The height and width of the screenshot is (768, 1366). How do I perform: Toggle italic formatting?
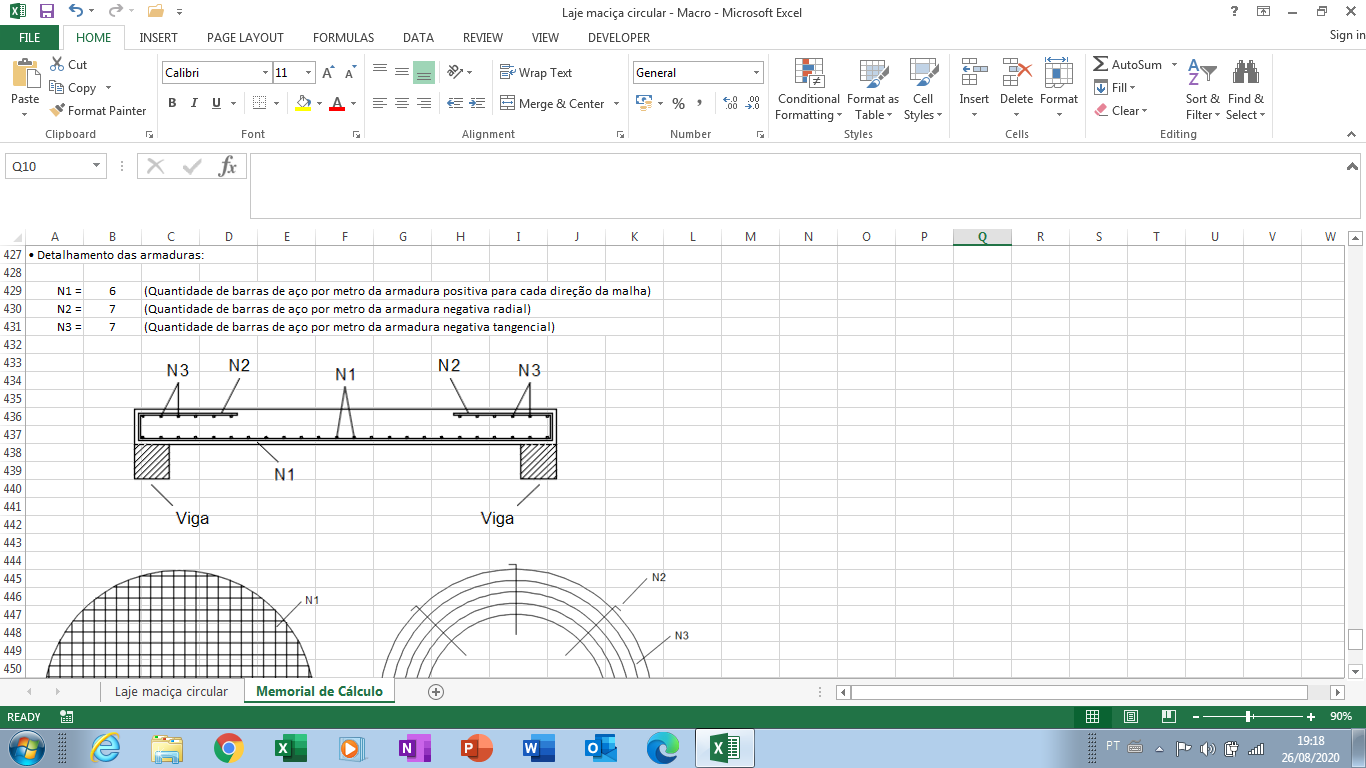pyautogui.click(x=194, y=103)
